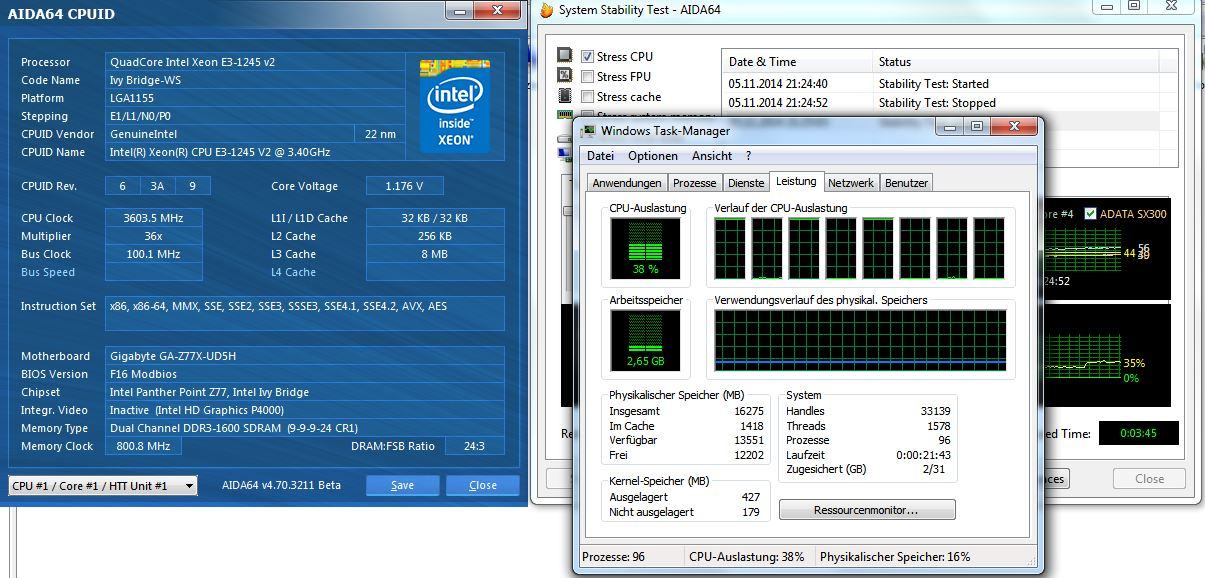This screenshot has height=578, width=1205.
Task: Switch to the Dienste tab
Action: pos(746,183)
